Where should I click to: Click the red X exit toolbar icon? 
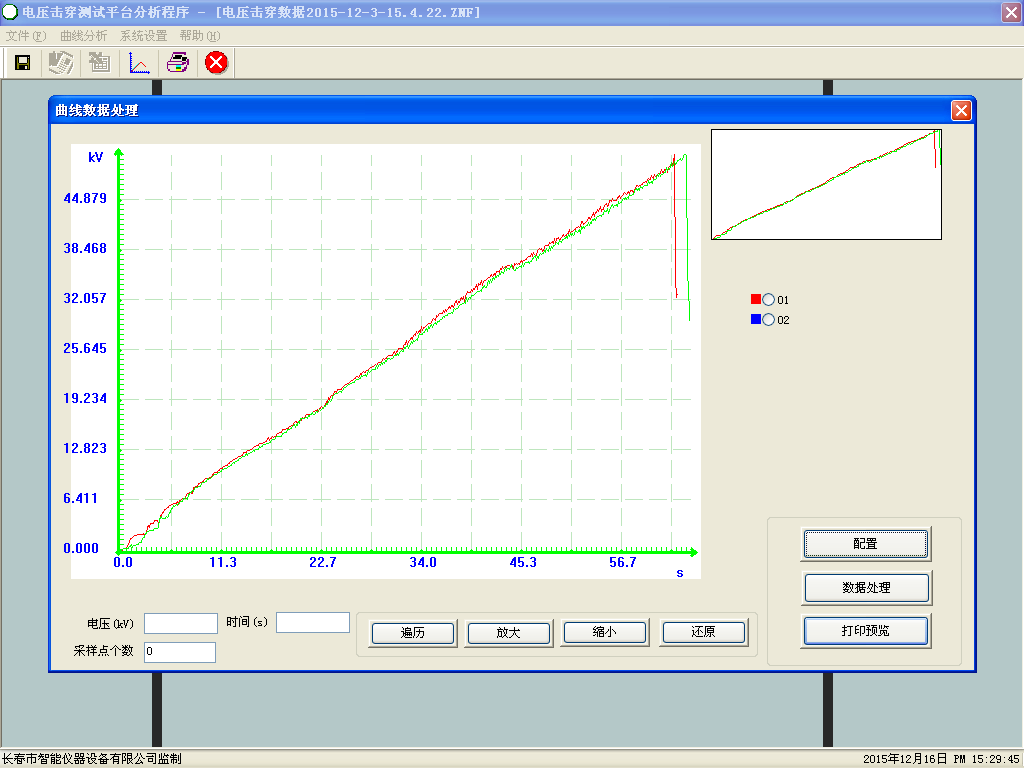tap(216, 63)
